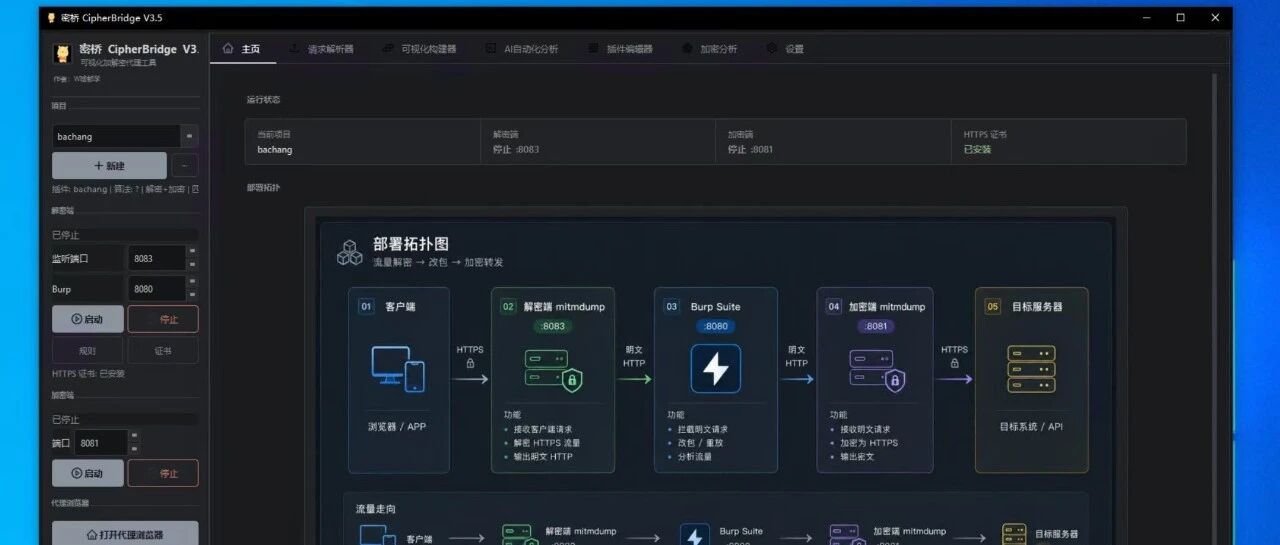Click 停止 under the 加密端 section
This screenshot has width=1280, height=545.
[x=163, y=473]
